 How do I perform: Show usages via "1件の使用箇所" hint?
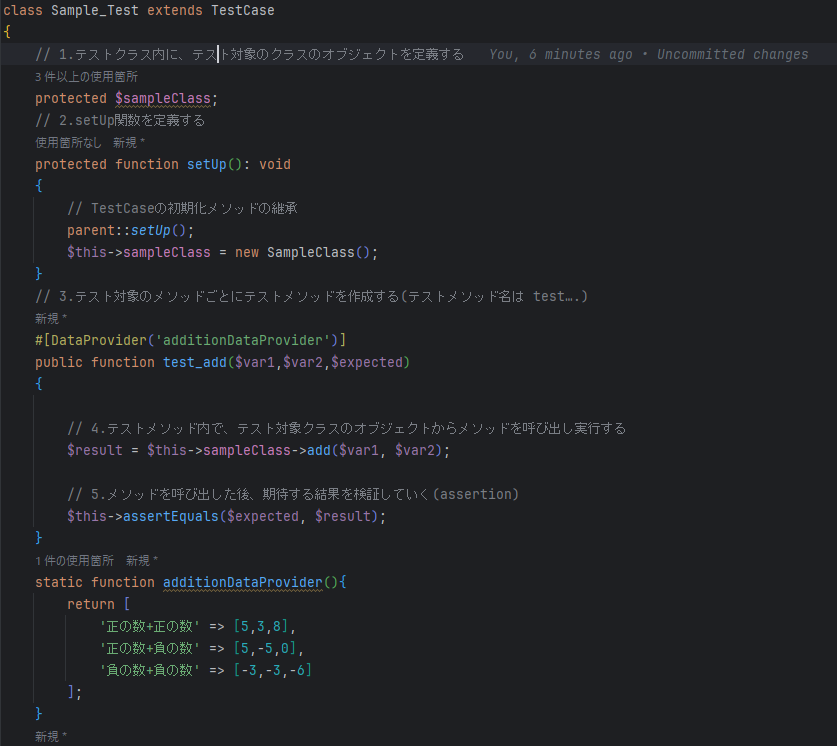coord(75,560)
